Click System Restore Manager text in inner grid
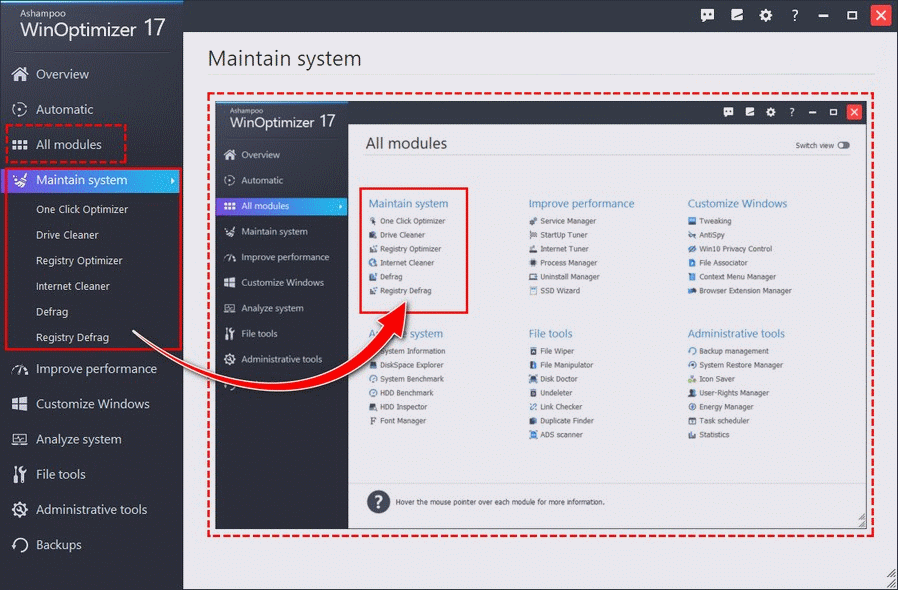898x590 pixels. pos(741,365)
